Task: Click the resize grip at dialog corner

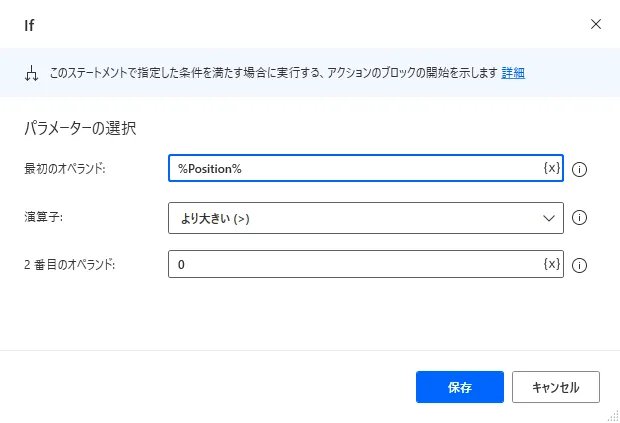Action: click(x=611, y=415)
